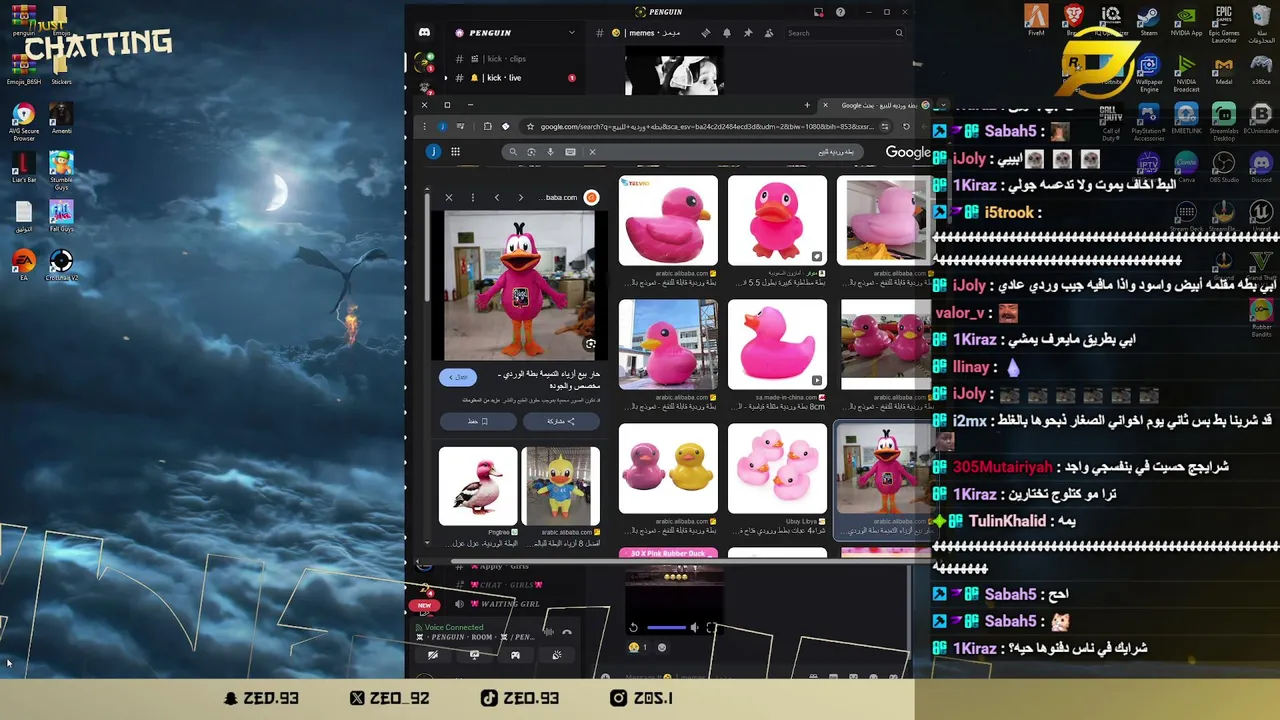The image size is (1280, 720).
Task: Open the Google account J avatar
Action: click(433, 152)
